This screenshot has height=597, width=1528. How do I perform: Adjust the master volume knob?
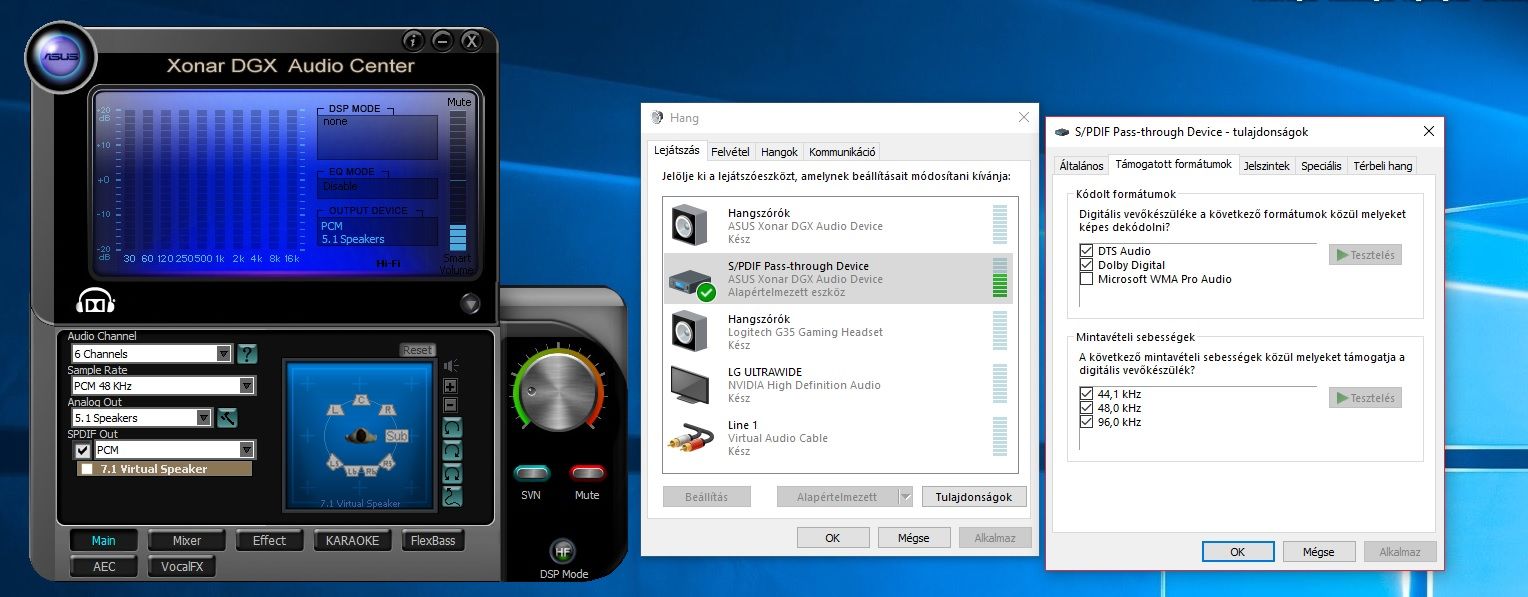coord(558,392)
